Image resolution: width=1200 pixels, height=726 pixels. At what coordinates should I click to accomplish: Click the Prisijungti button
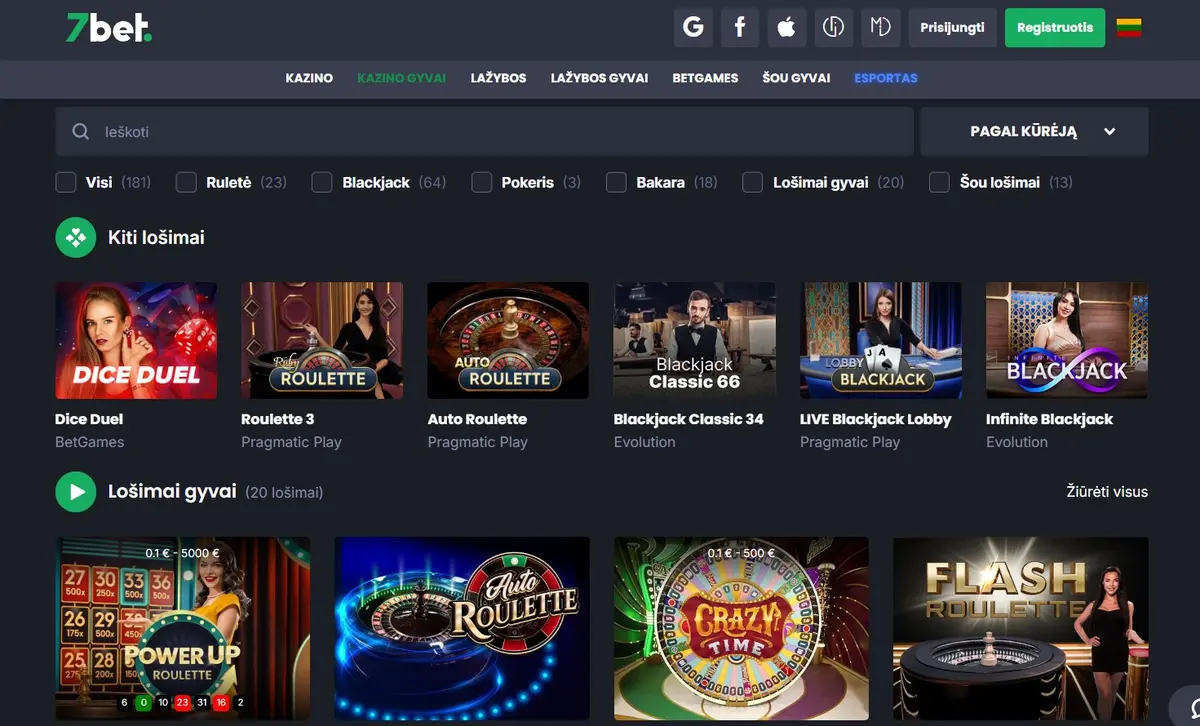(x=953, y=28)
